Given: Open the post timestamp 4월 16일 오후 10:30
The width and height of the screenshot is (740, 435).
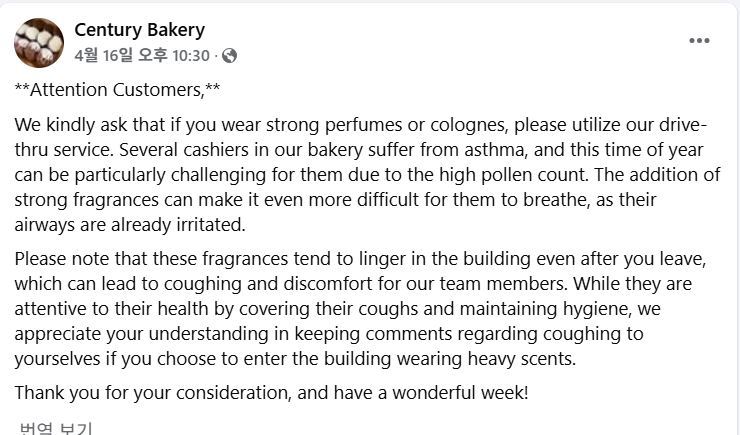Looking at the screenshot, I should (x=142, y=56).
